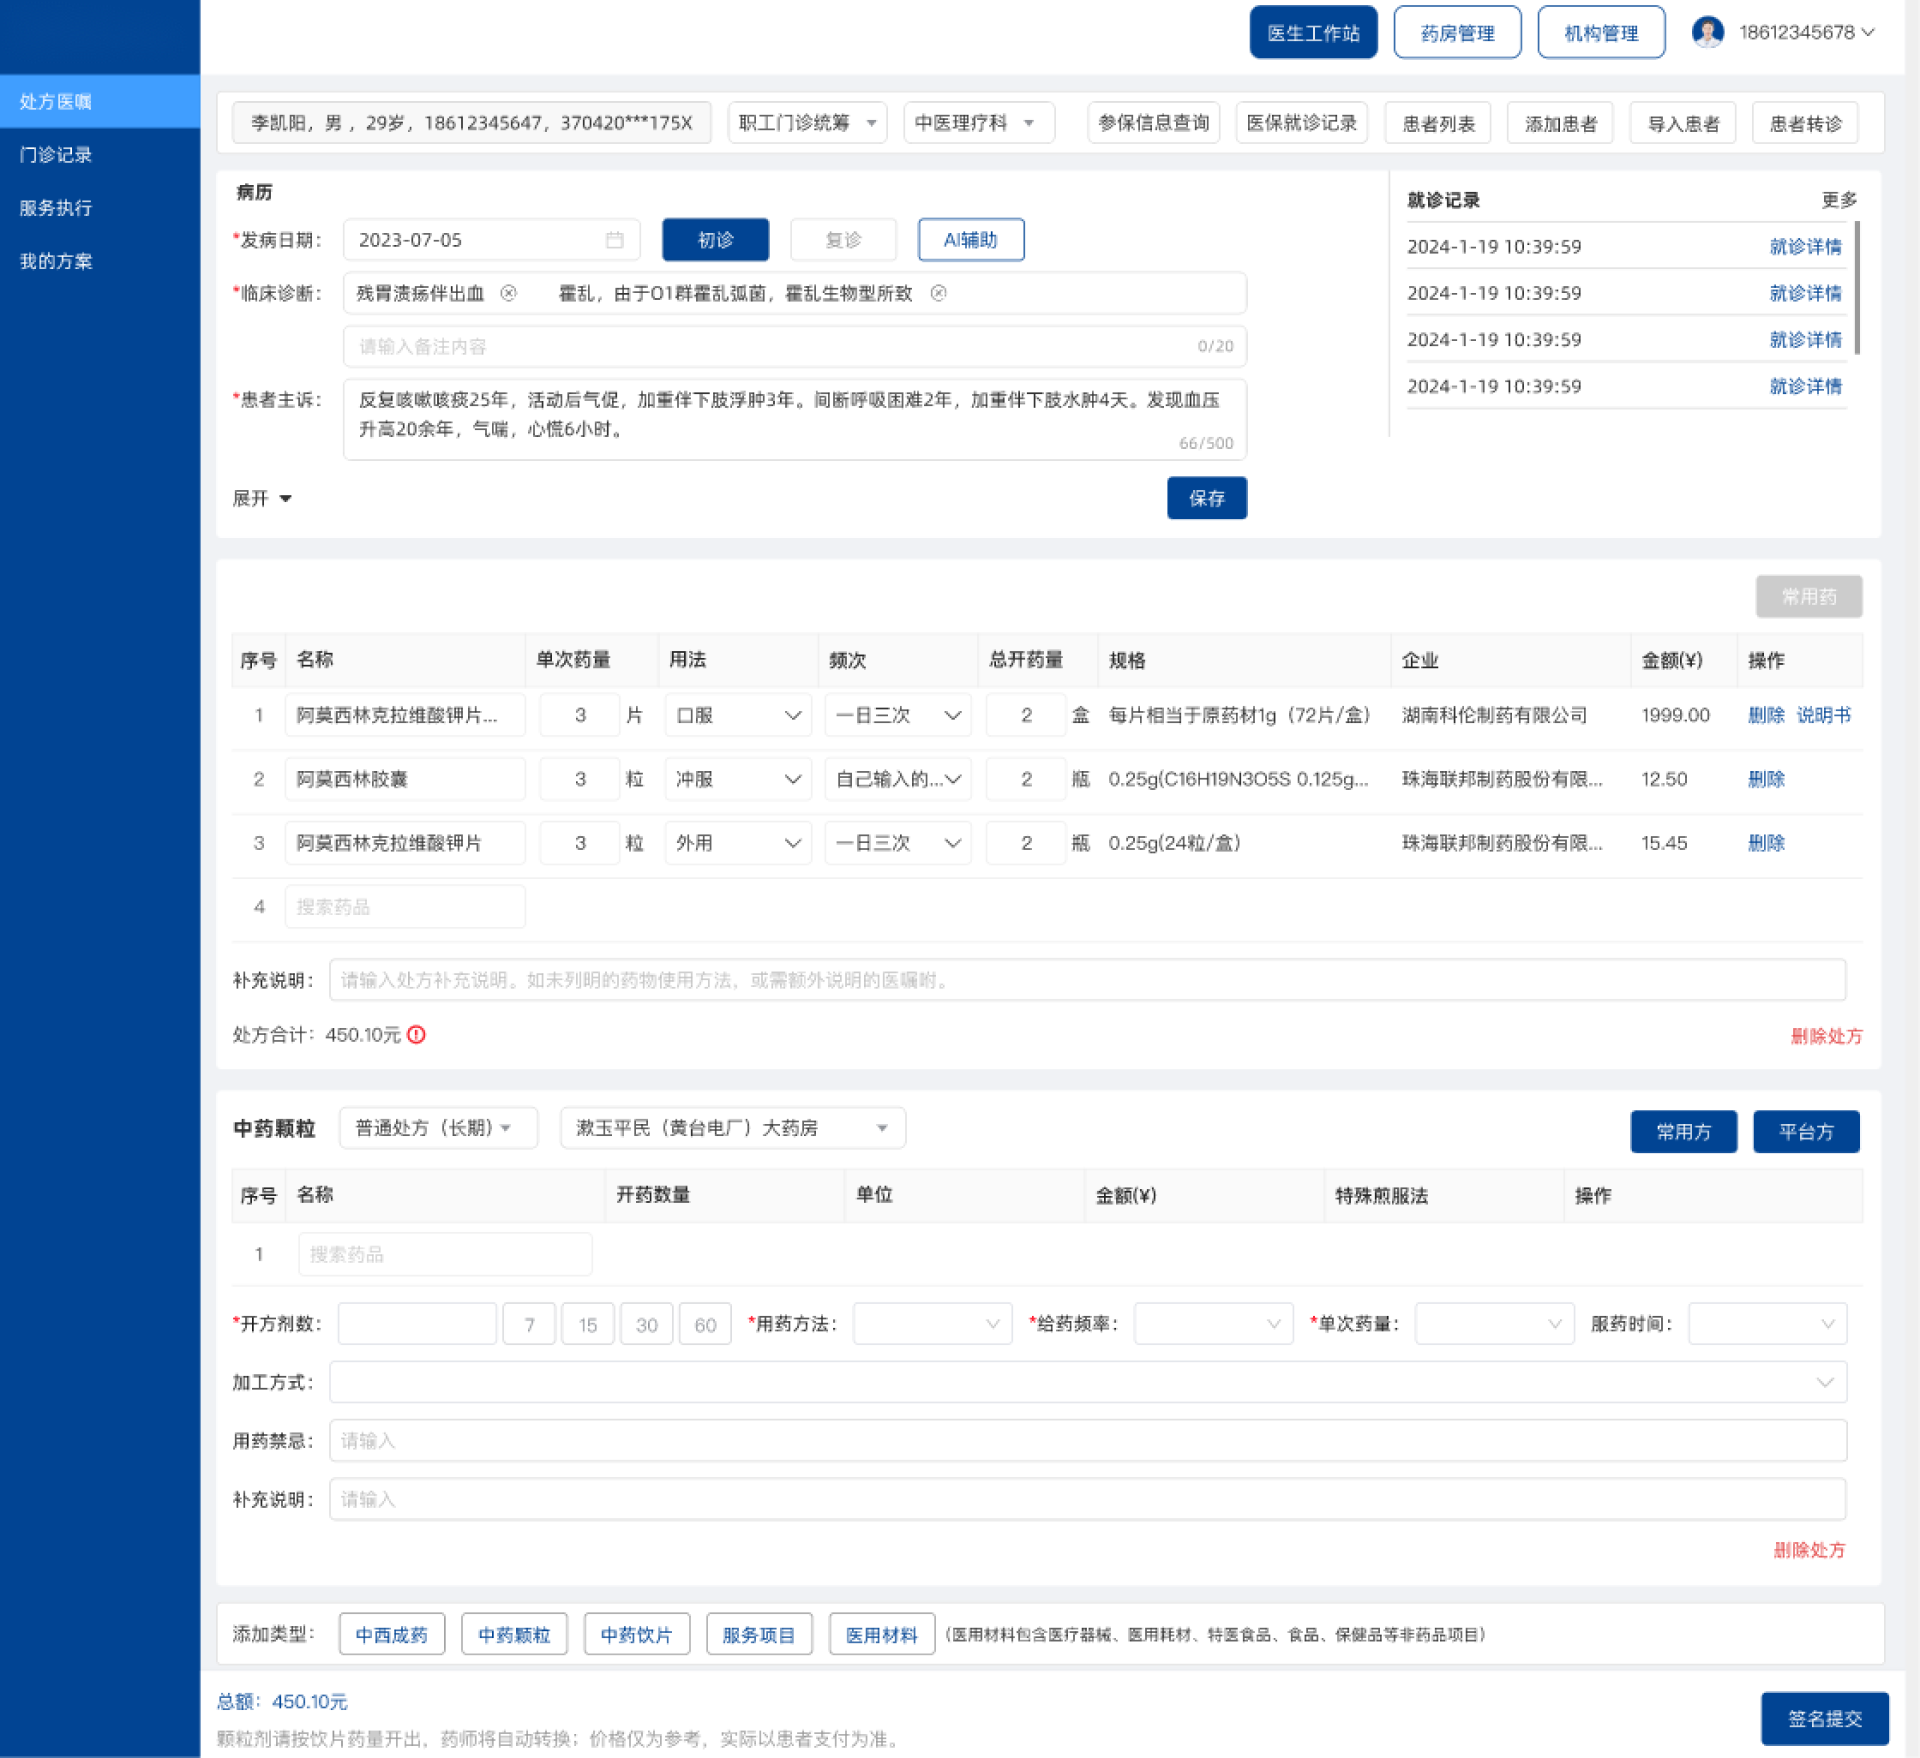Remove the 霍乱 diagnosis tag
This screenshot has width=1920, height=1758.
[x=938, y=293]
